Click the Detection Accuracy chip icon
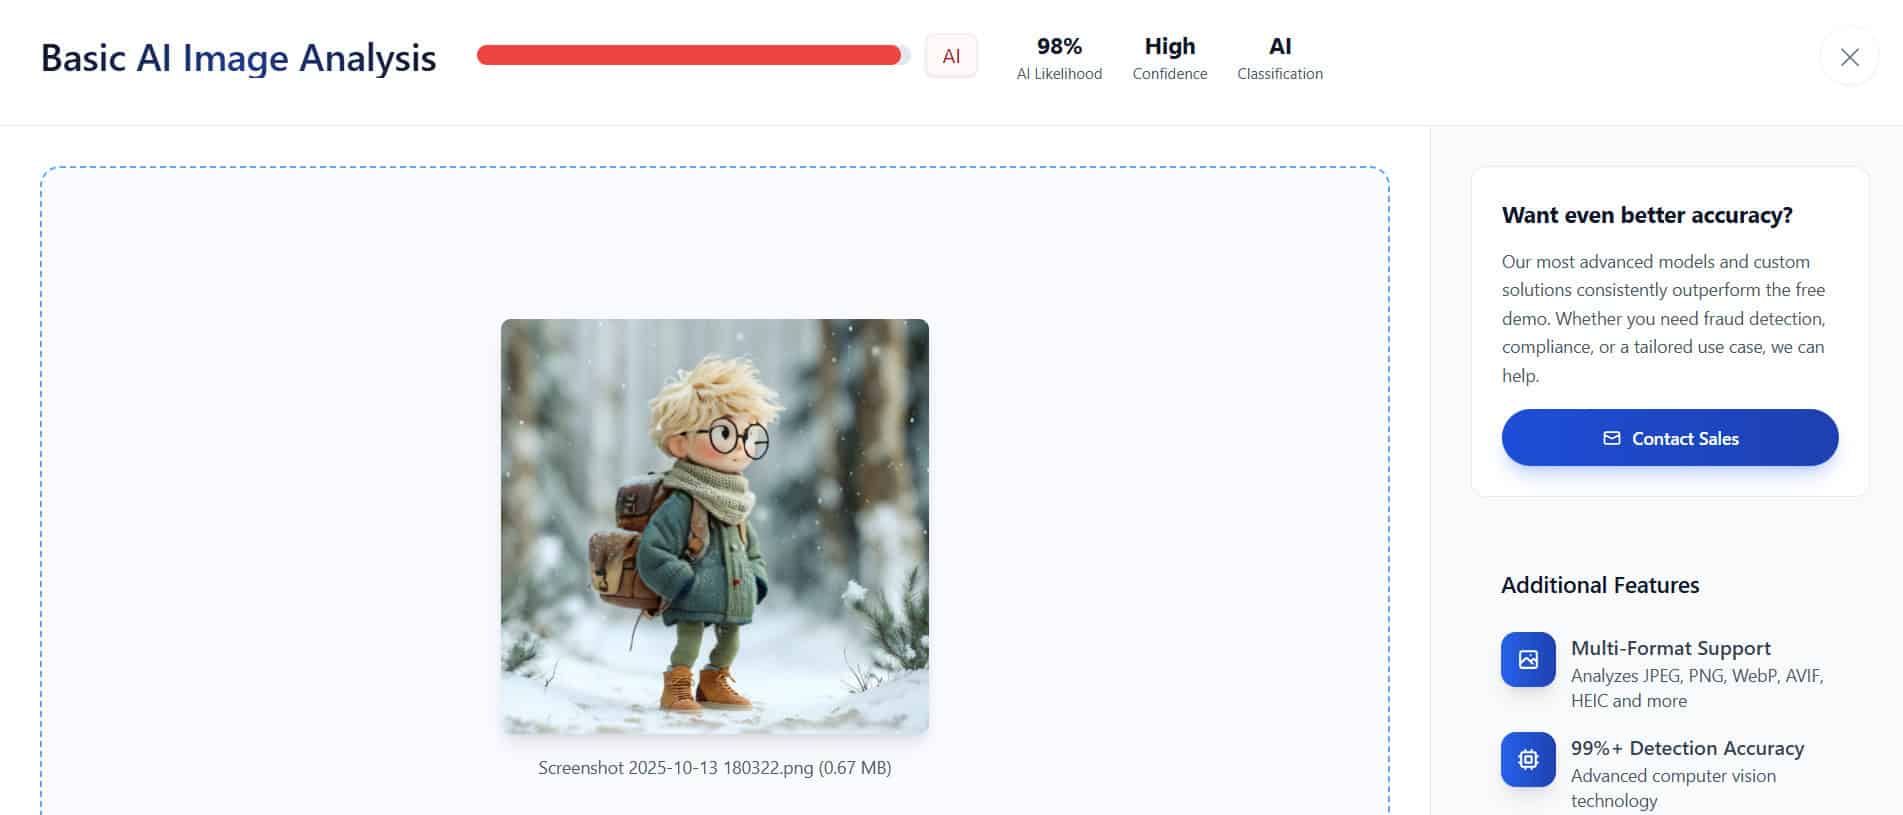This screenshot has height=815, width=1903. tap(1528, 759)
